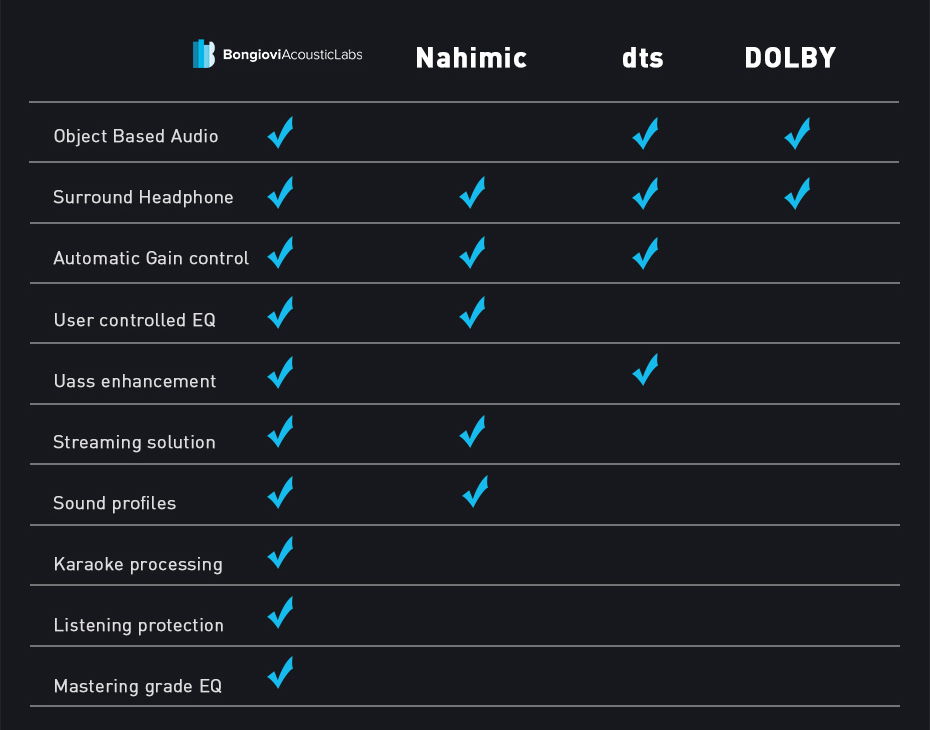Click the Surround Headphone row label
Image resolution: width=930 pixels, height=730 pixels.
[x=143, y=197]
